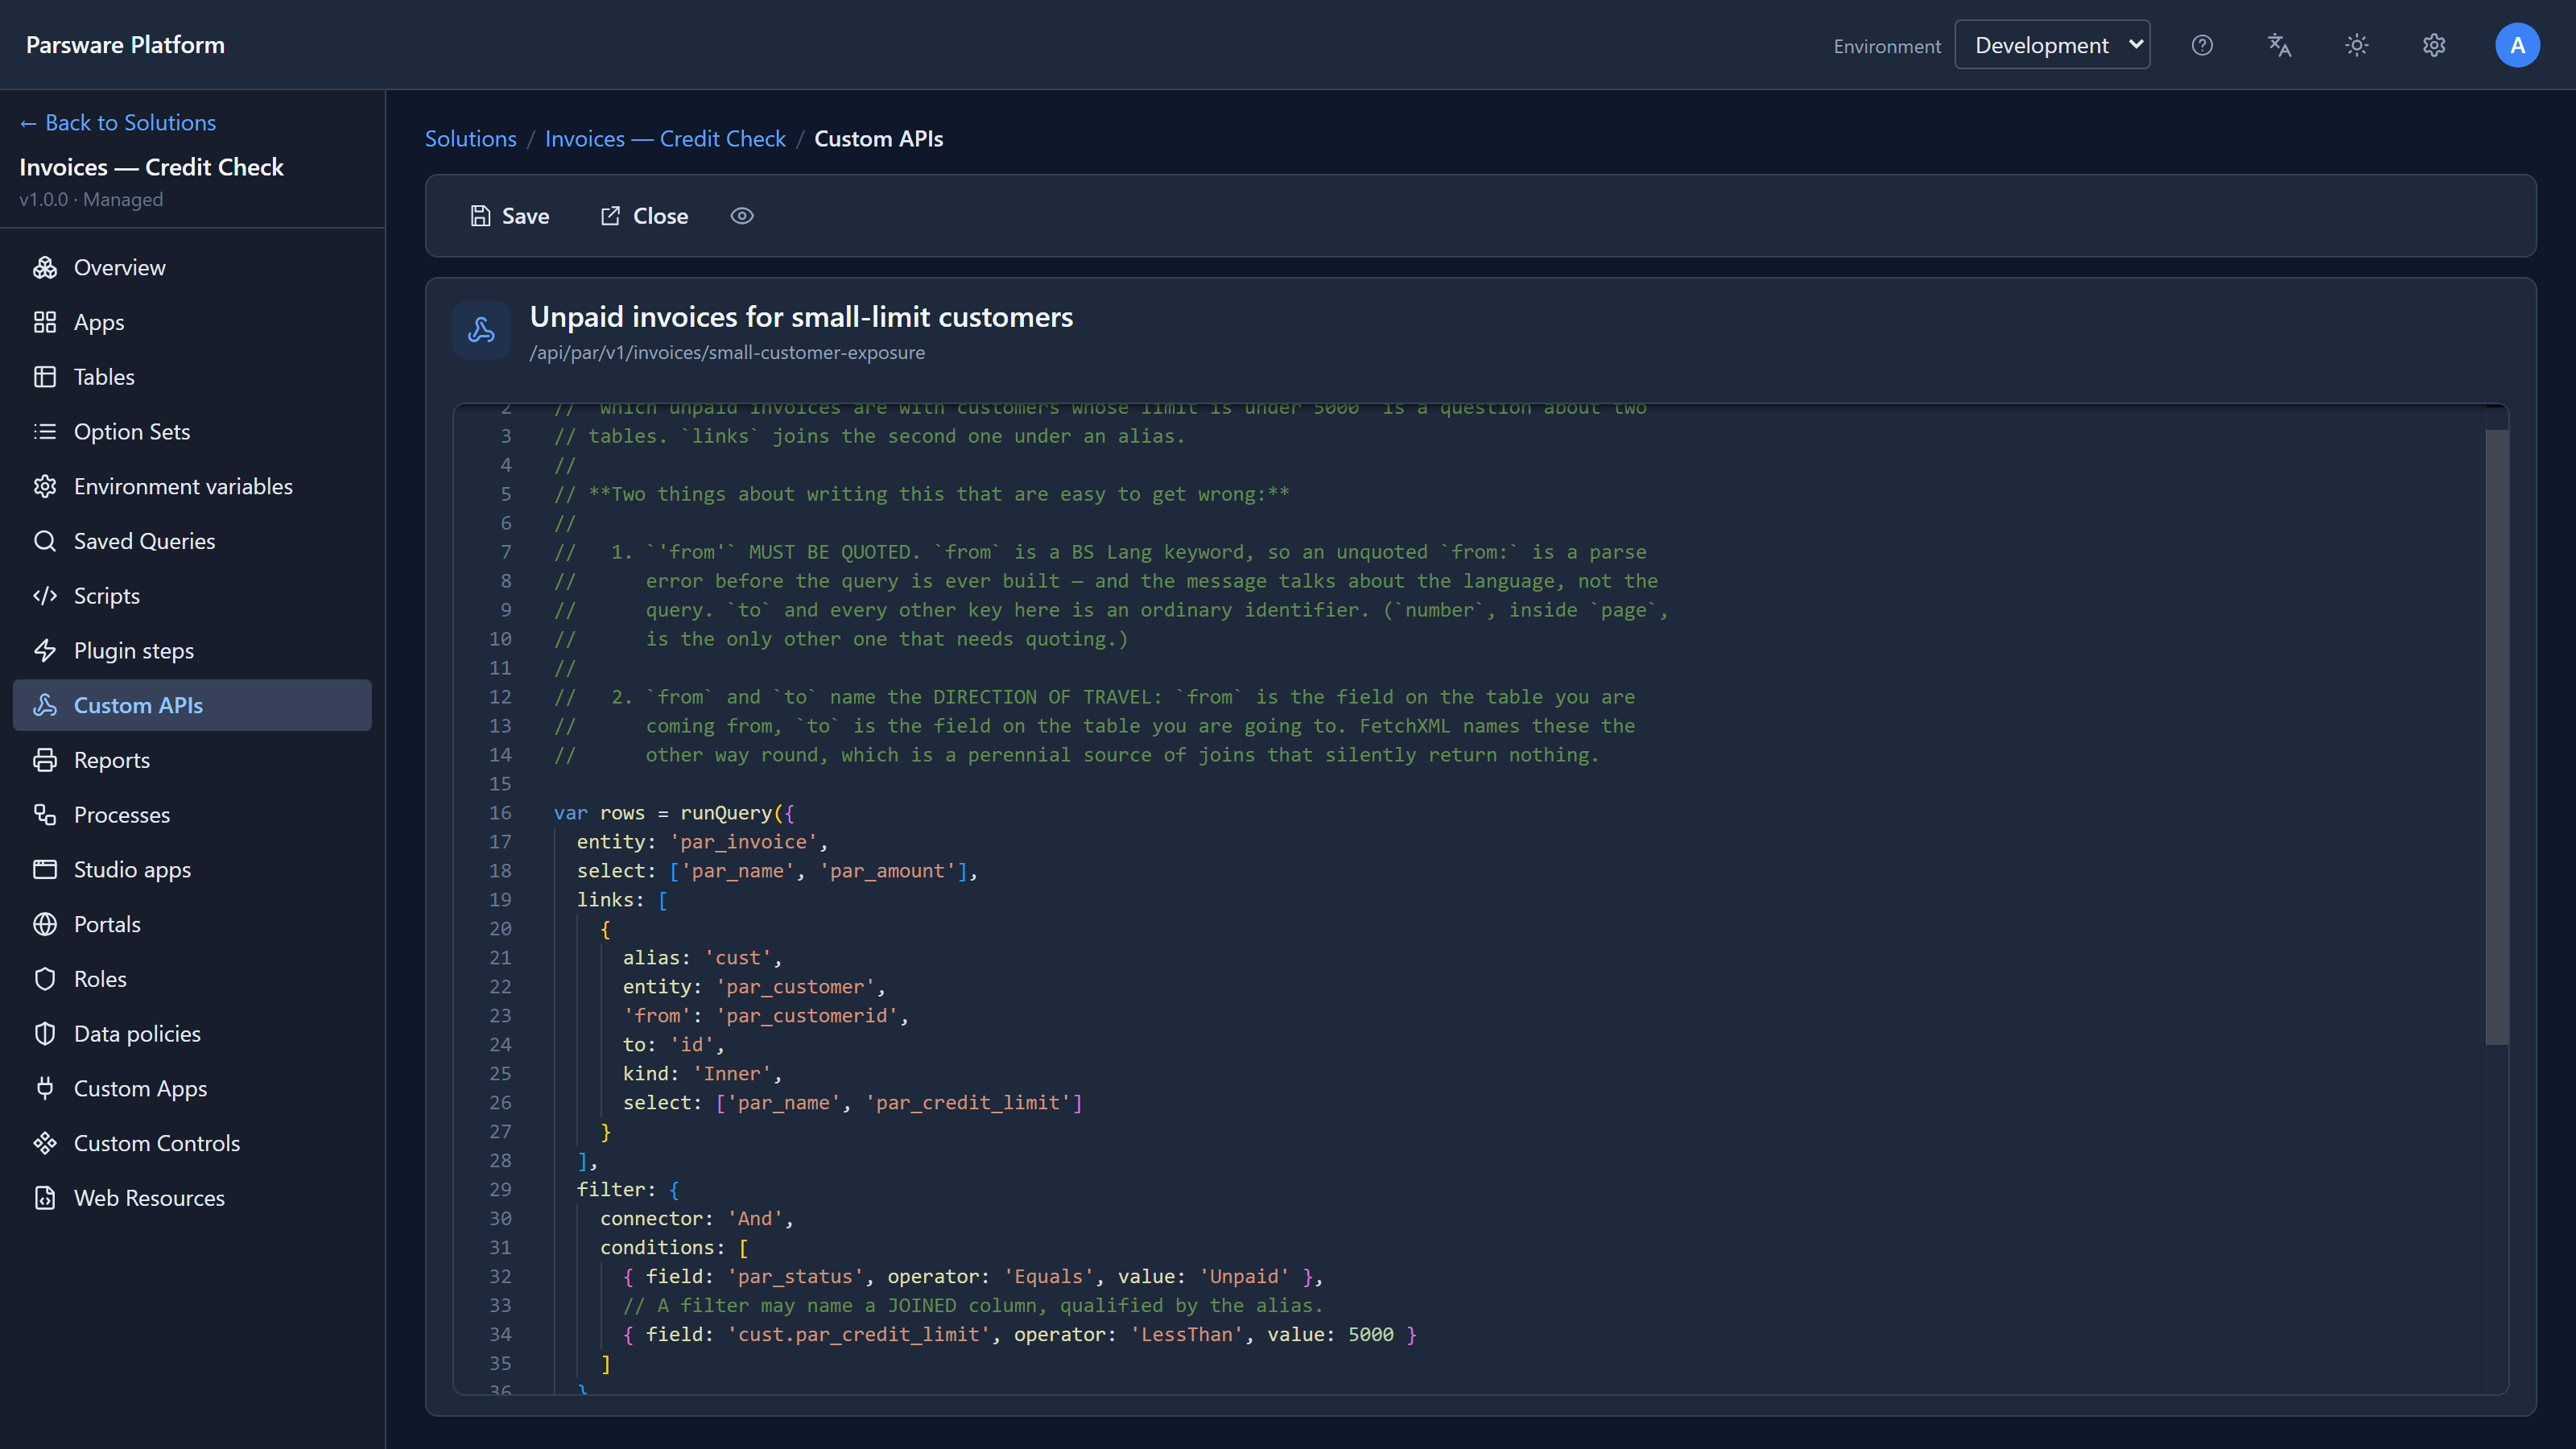The height and width of the screenshot is (1449, 2576).
Task: Go back to Solutions
Action: click(x=118, y=122)
